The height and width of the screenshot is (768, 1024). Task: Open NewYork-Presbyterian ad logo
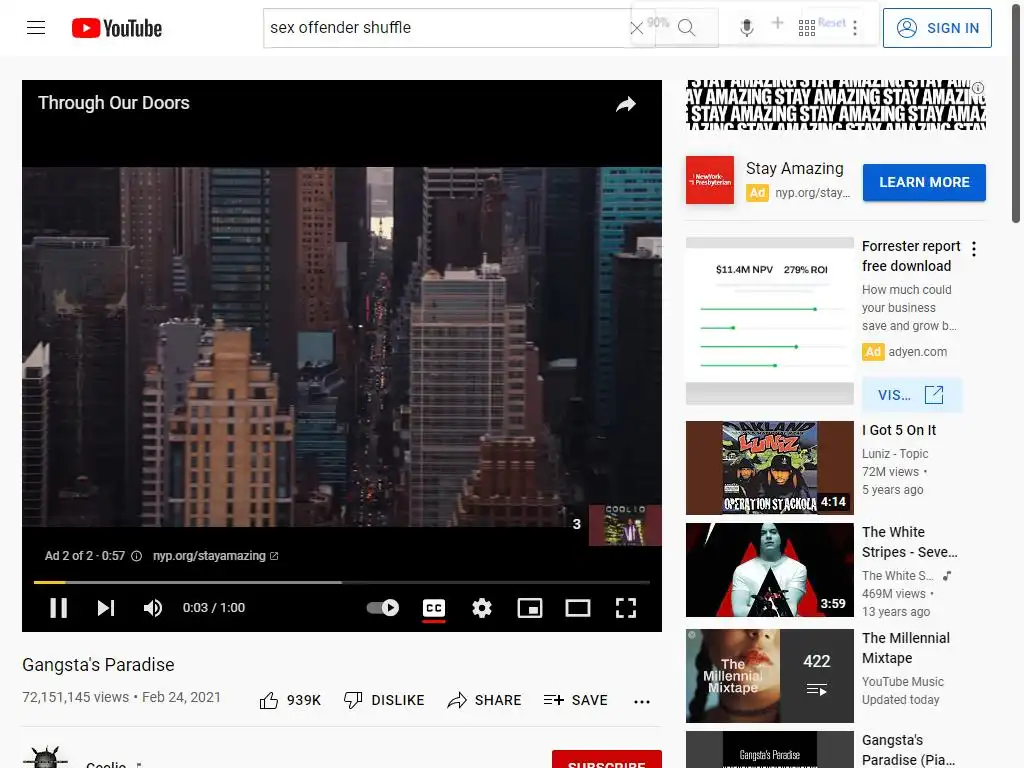pos(710,180)
